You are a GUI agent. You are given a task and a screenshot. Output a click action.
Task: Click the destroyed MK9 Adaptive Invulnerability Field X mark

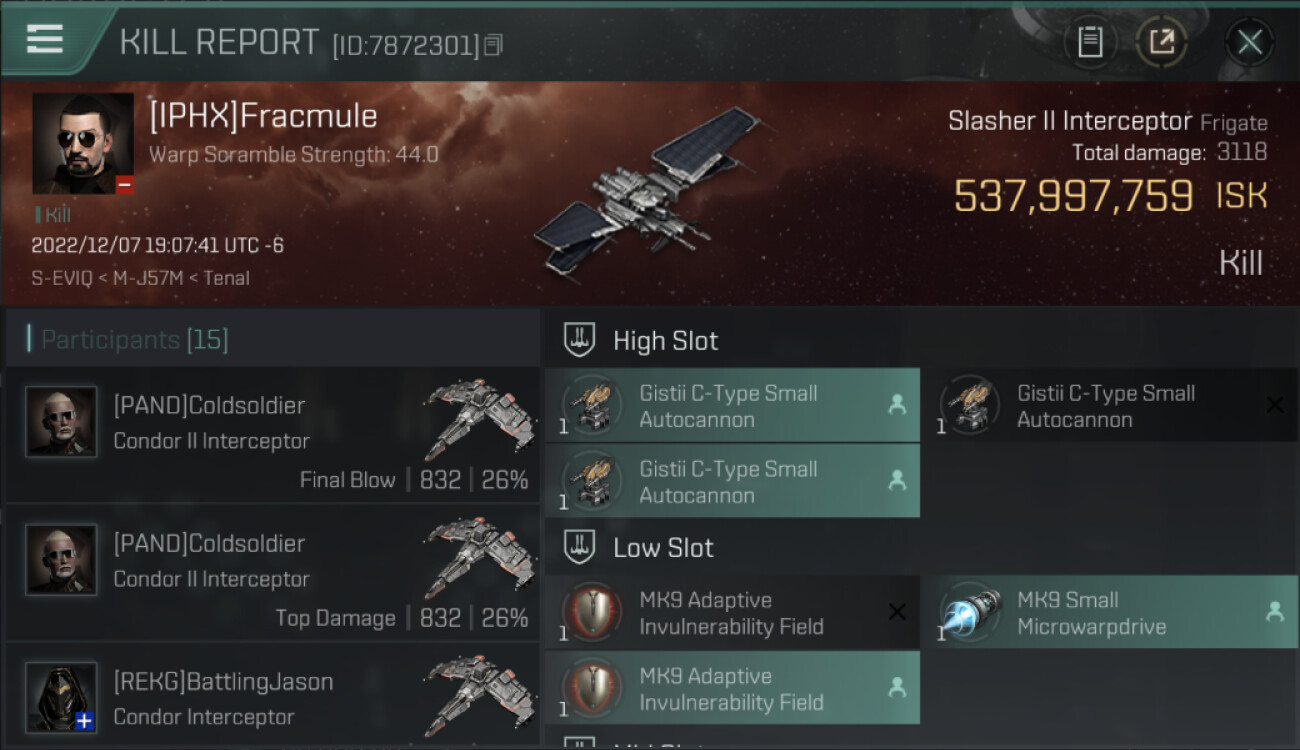point(897,612)
